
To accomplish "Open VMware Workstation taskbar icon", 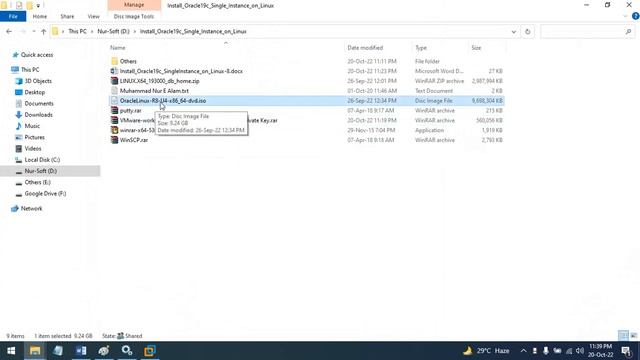I will [150, 351].
